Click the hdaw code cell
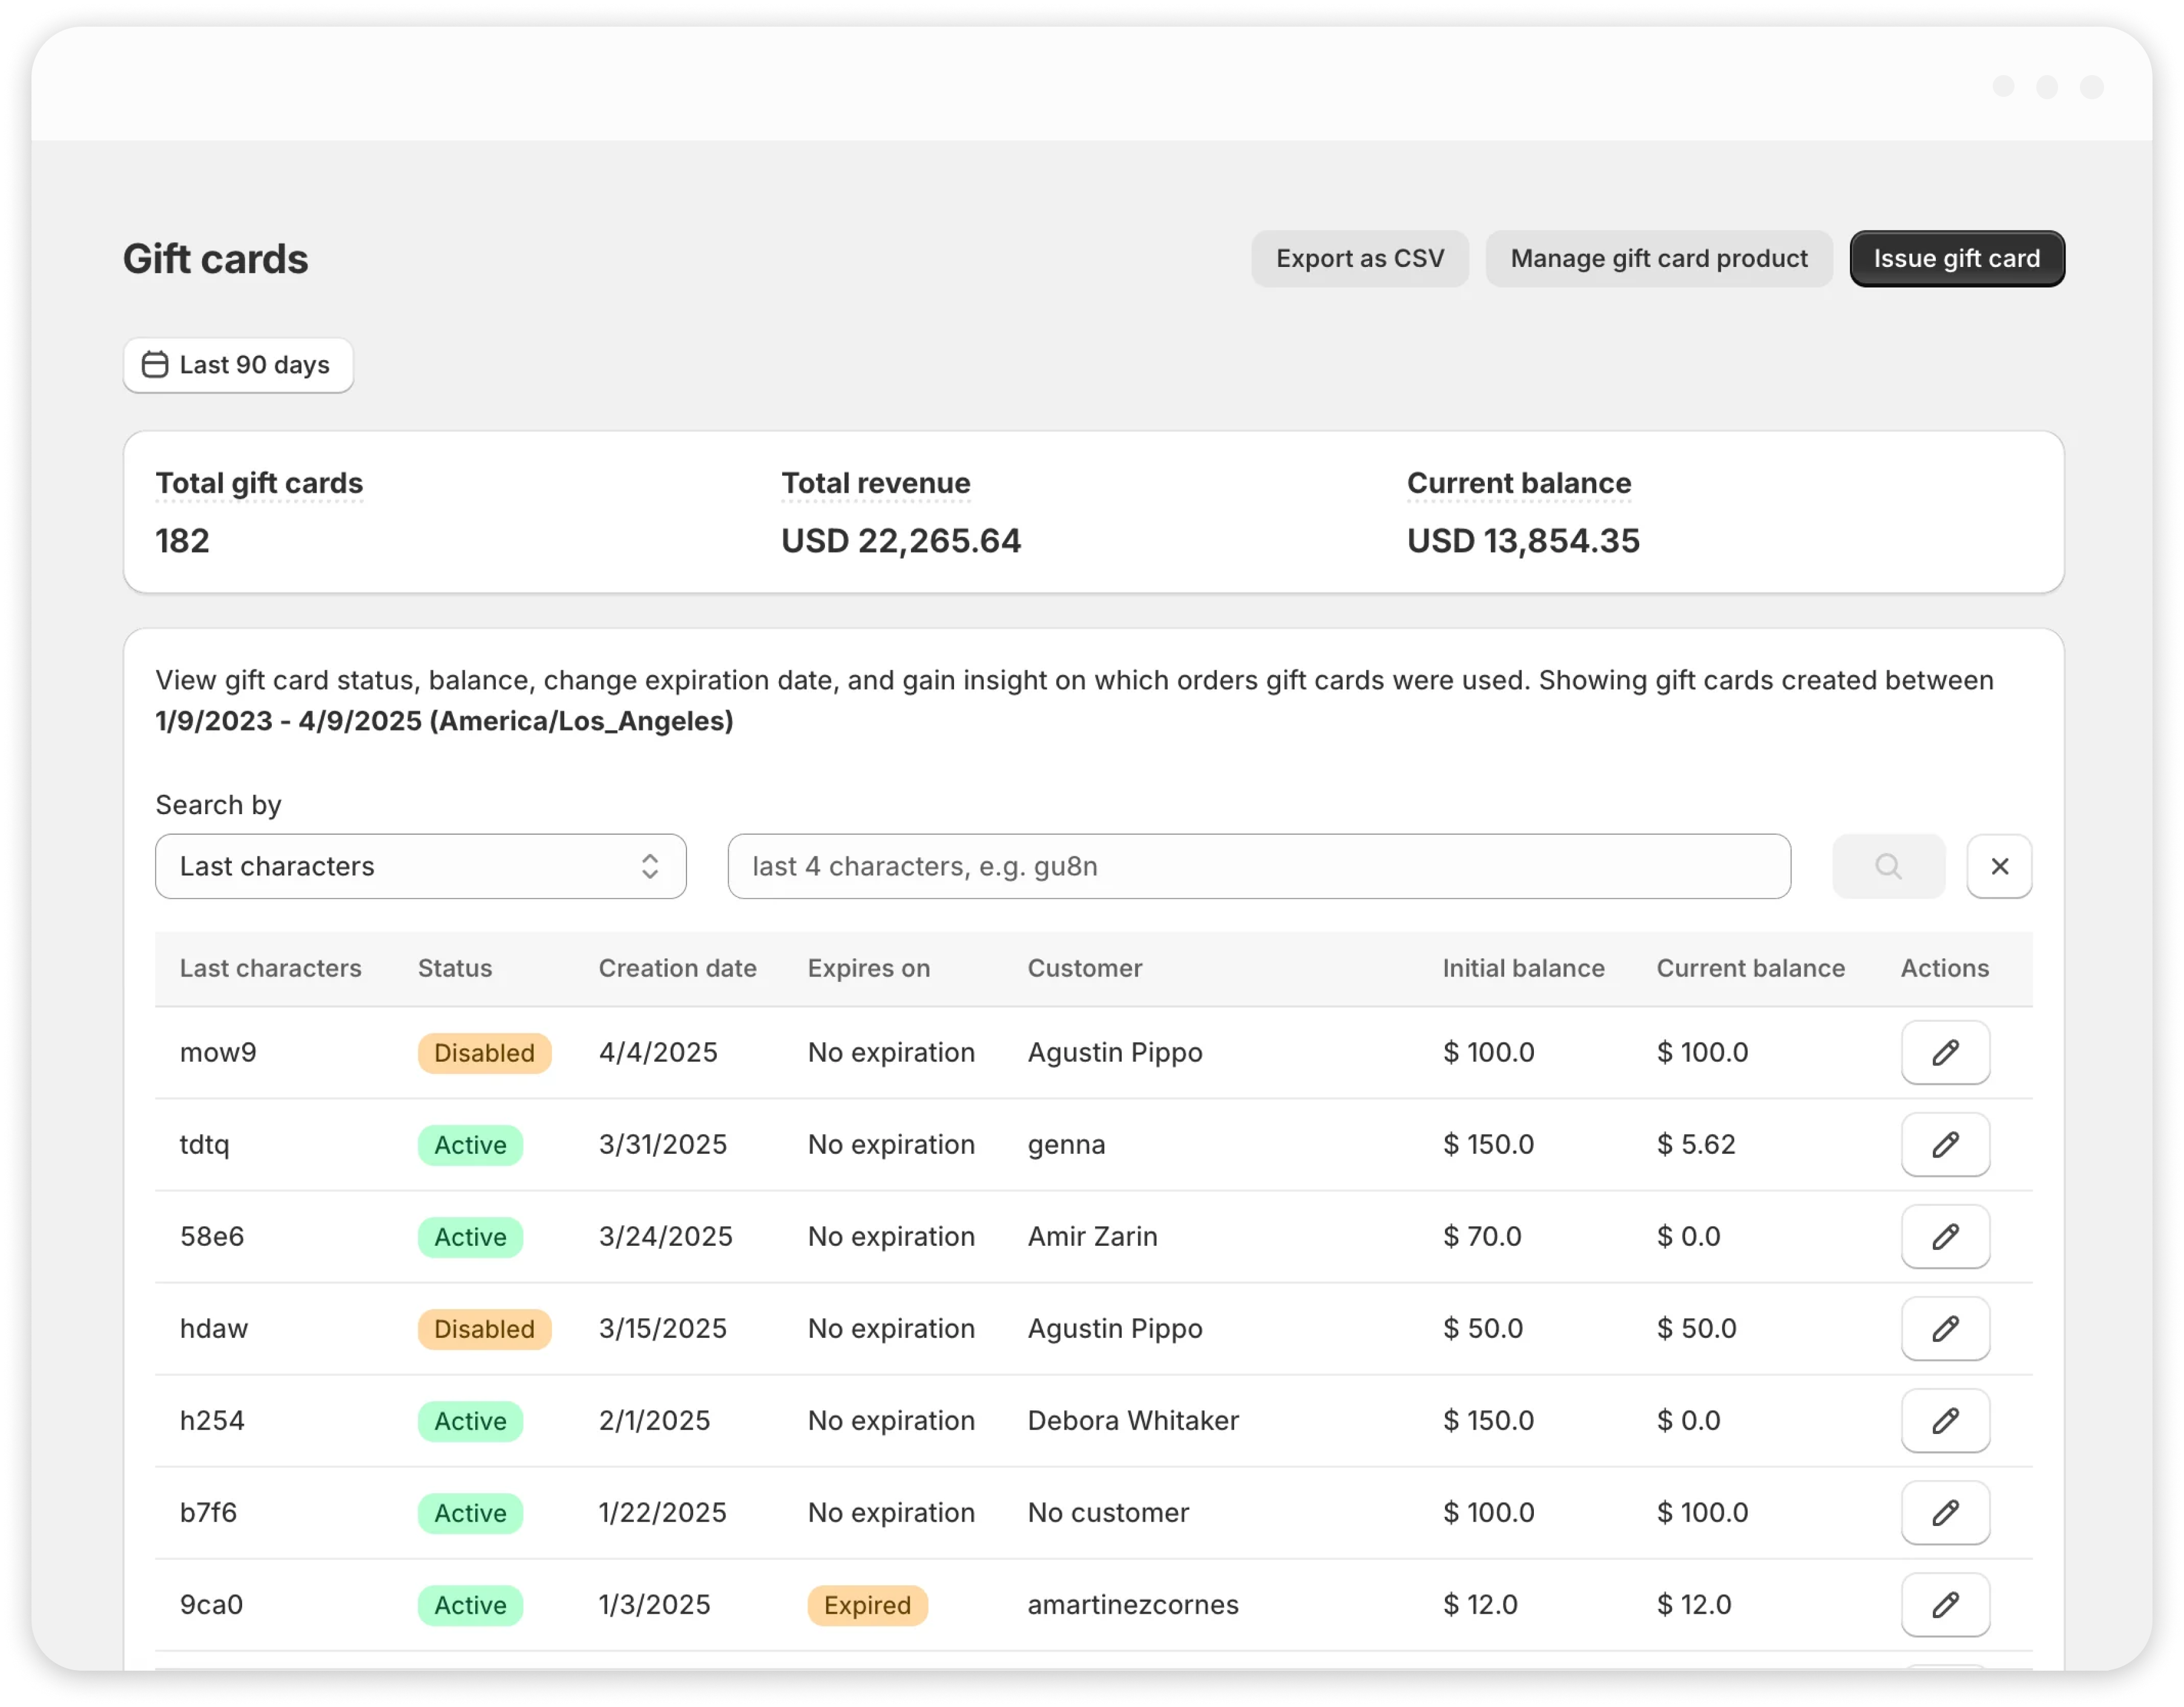Image resolution: width=2184 pixels, height=1707 pixels. (x=214, y=1328)
